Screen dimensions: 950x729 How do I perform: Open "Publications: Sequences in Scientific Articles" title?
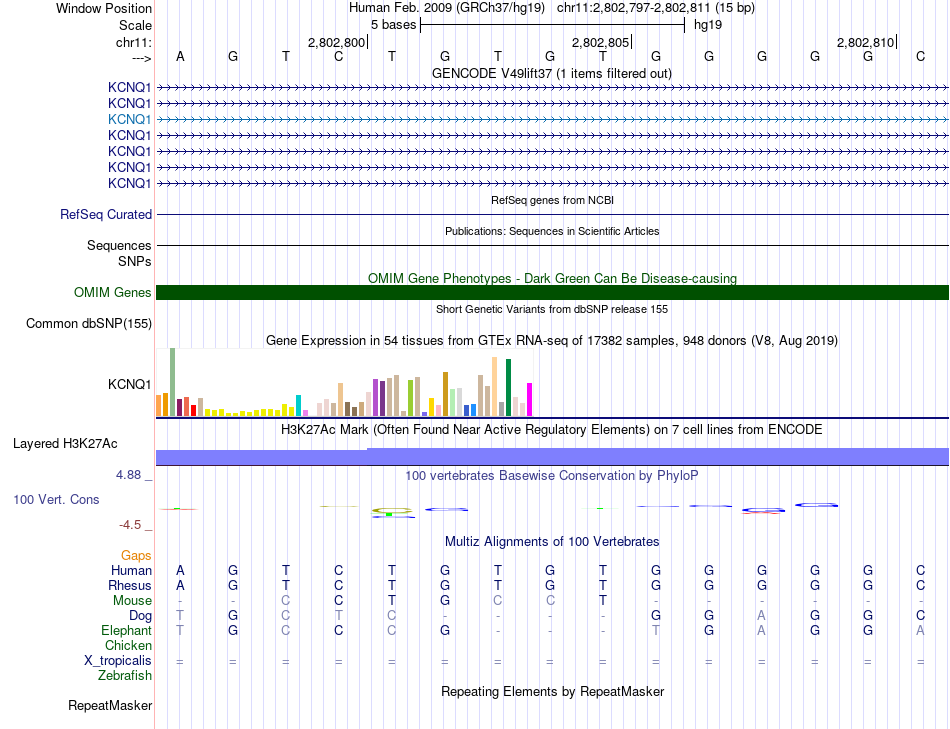[x=552, y=231]
